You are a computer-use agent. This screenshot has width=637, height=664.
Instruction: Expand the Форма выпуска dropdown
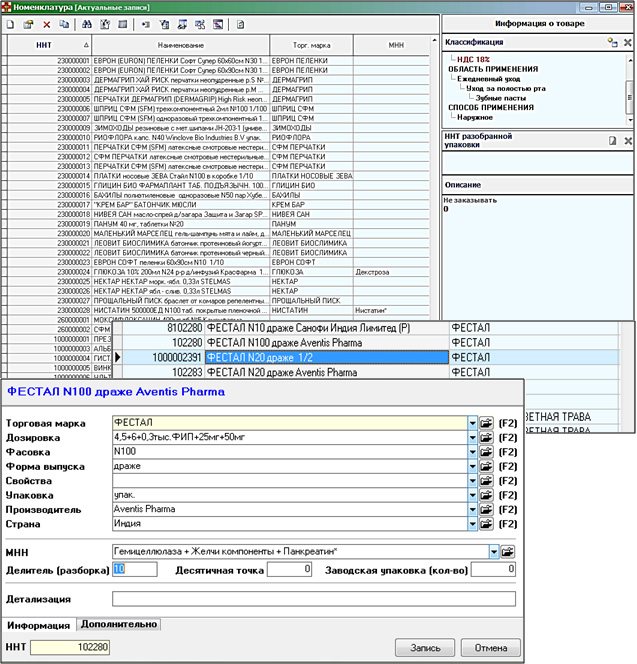[472, 466]
